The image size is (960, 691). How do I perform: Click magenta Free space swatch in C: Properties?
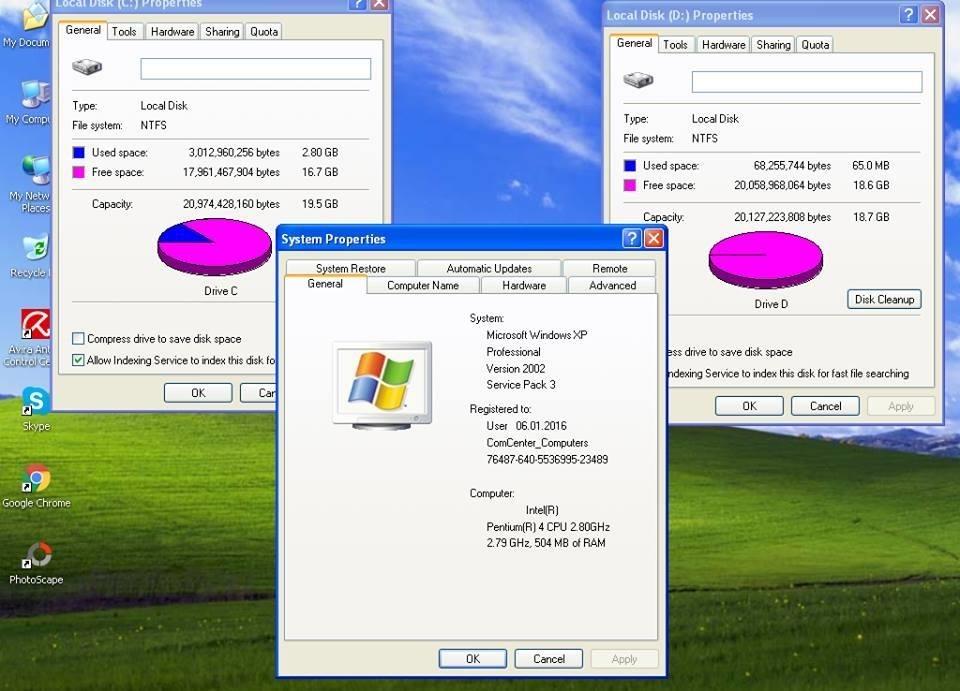coord(78,172)
